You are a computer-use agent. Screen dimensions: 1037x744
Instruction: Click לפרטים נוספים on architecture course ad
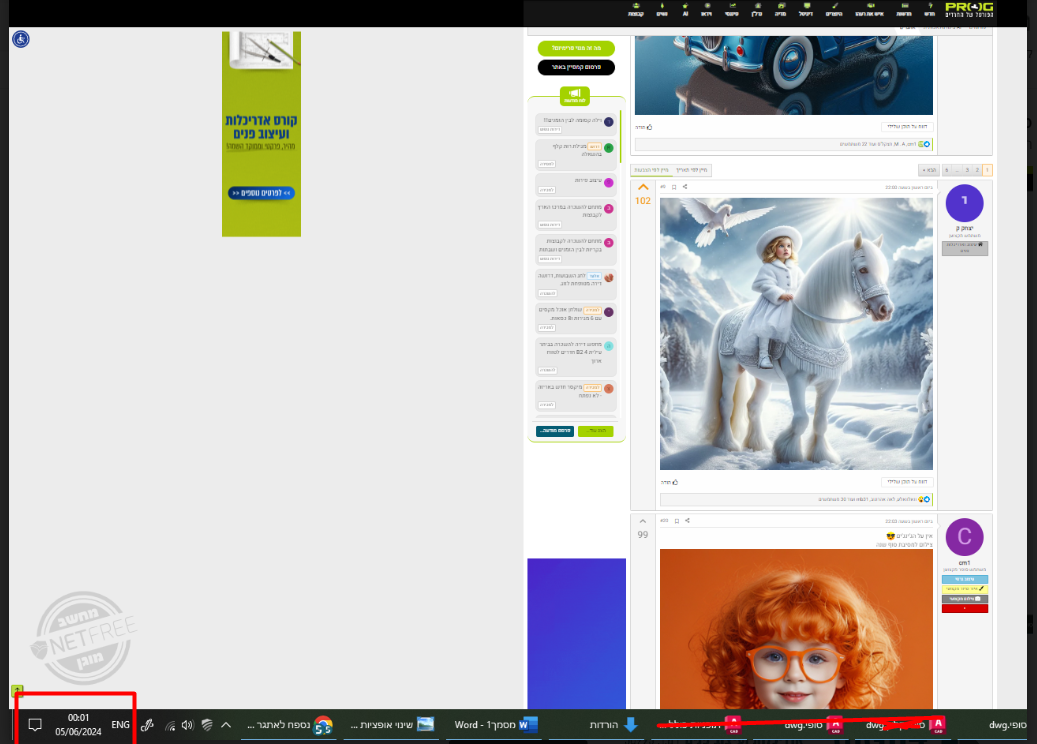coord(261,193)
